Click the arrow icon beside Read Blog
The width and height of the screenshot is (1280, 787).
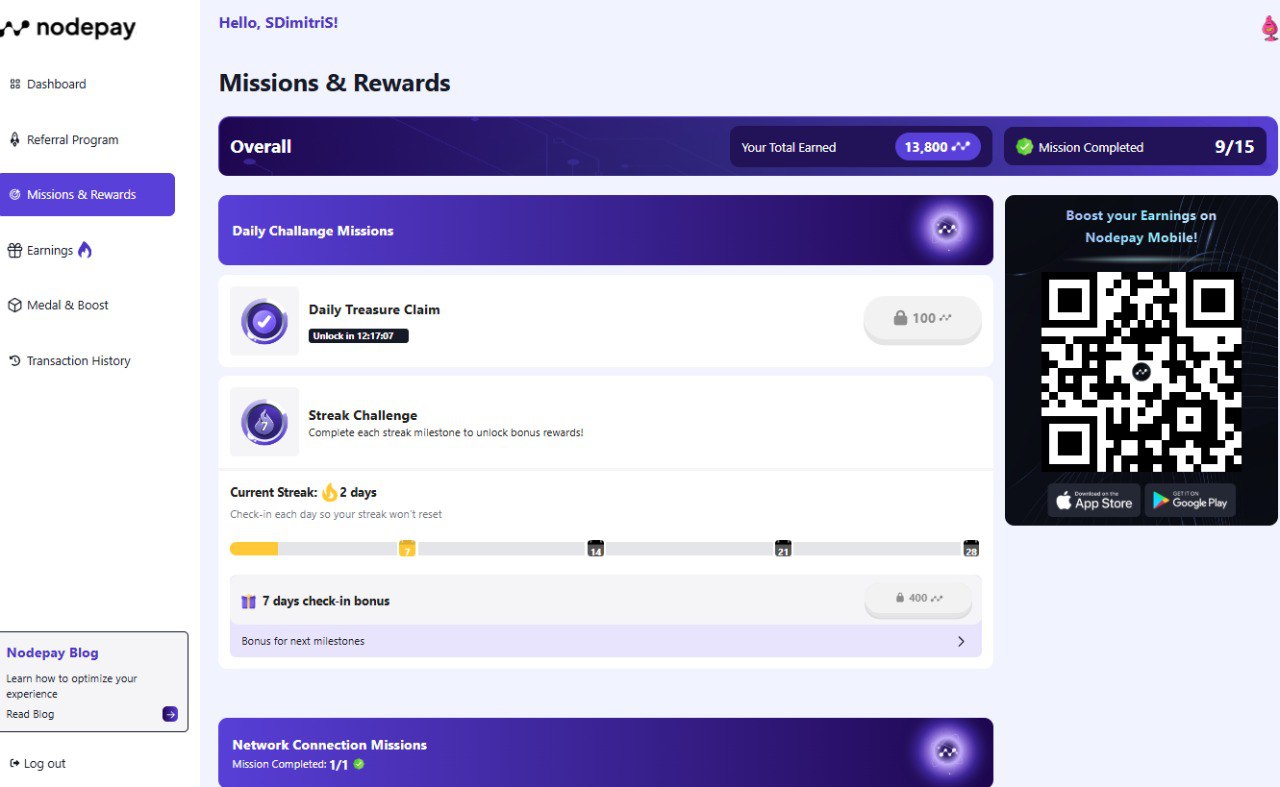170,714
